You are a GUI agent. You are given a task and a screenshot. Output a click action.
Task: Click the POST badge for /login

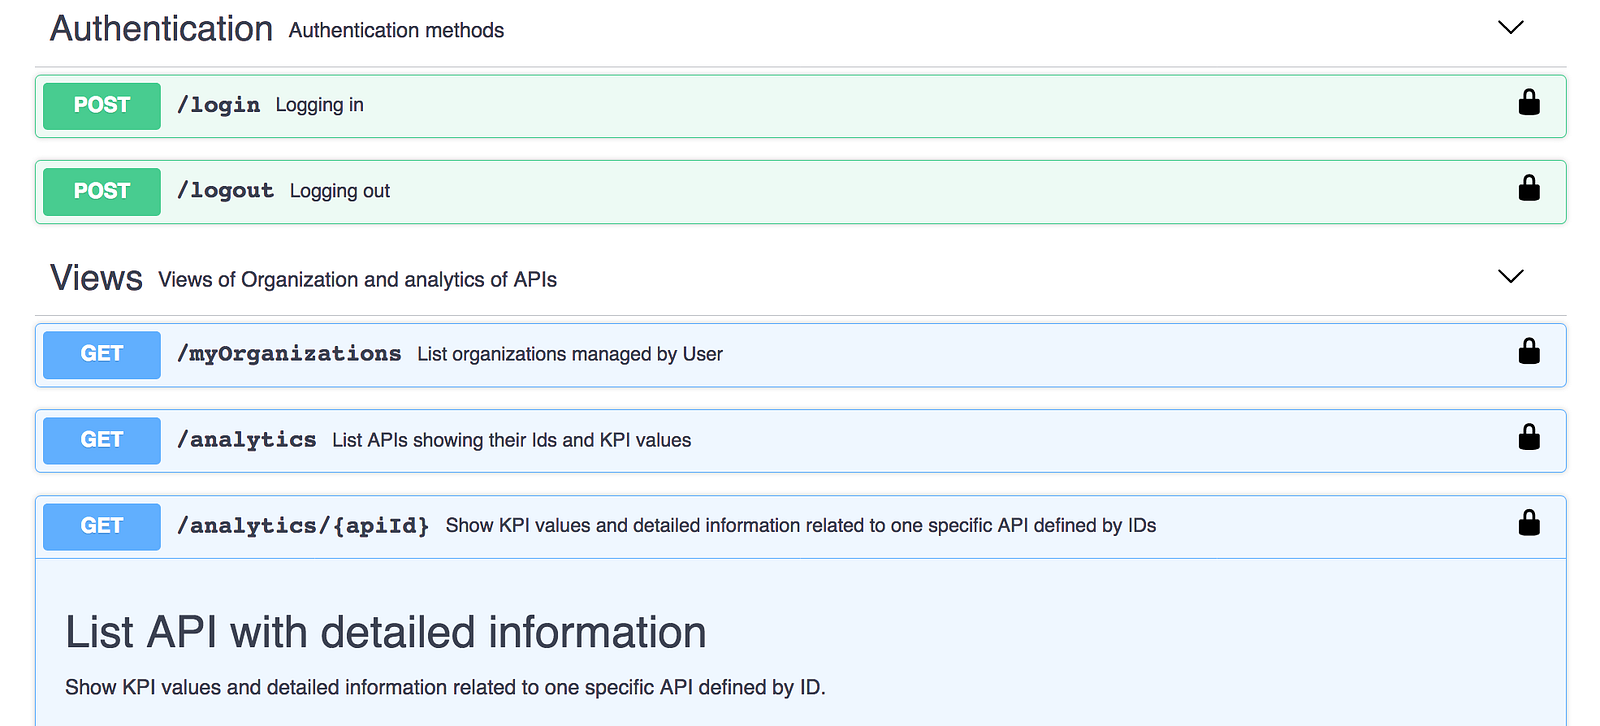tap(102, 106)
